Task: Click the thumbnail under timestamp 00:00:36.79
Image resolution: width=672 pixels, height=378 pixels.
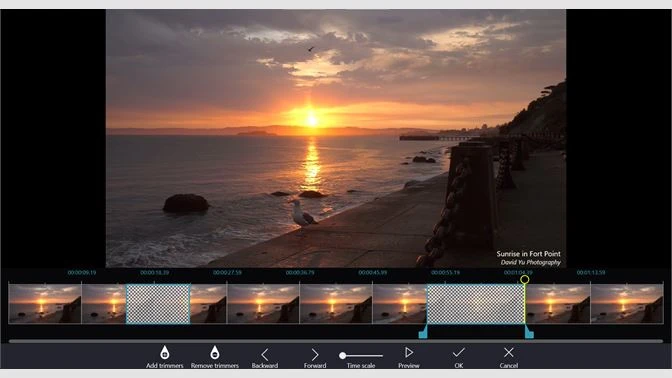Action: (x=336, y=303)
